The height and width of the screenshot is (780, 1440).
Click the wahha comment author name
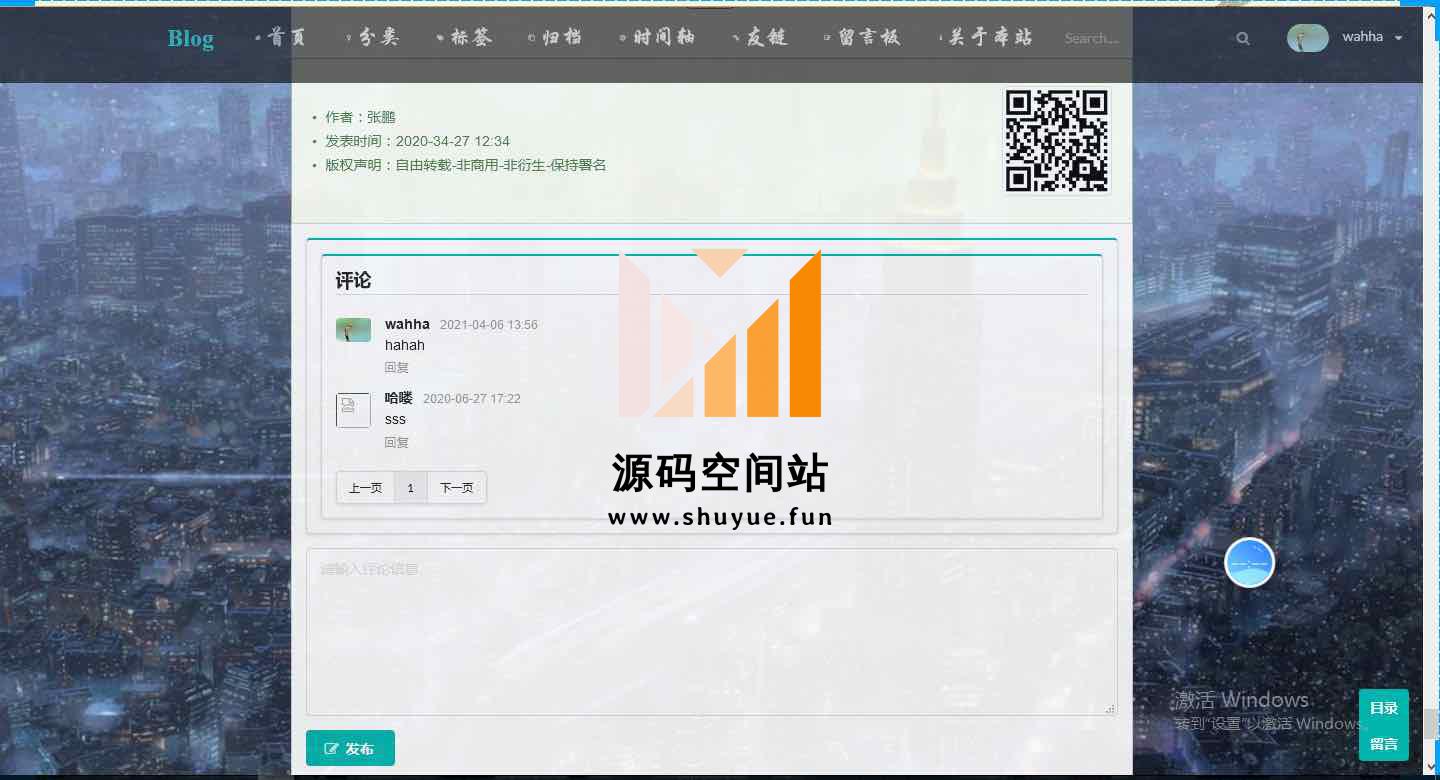point(407,324)
